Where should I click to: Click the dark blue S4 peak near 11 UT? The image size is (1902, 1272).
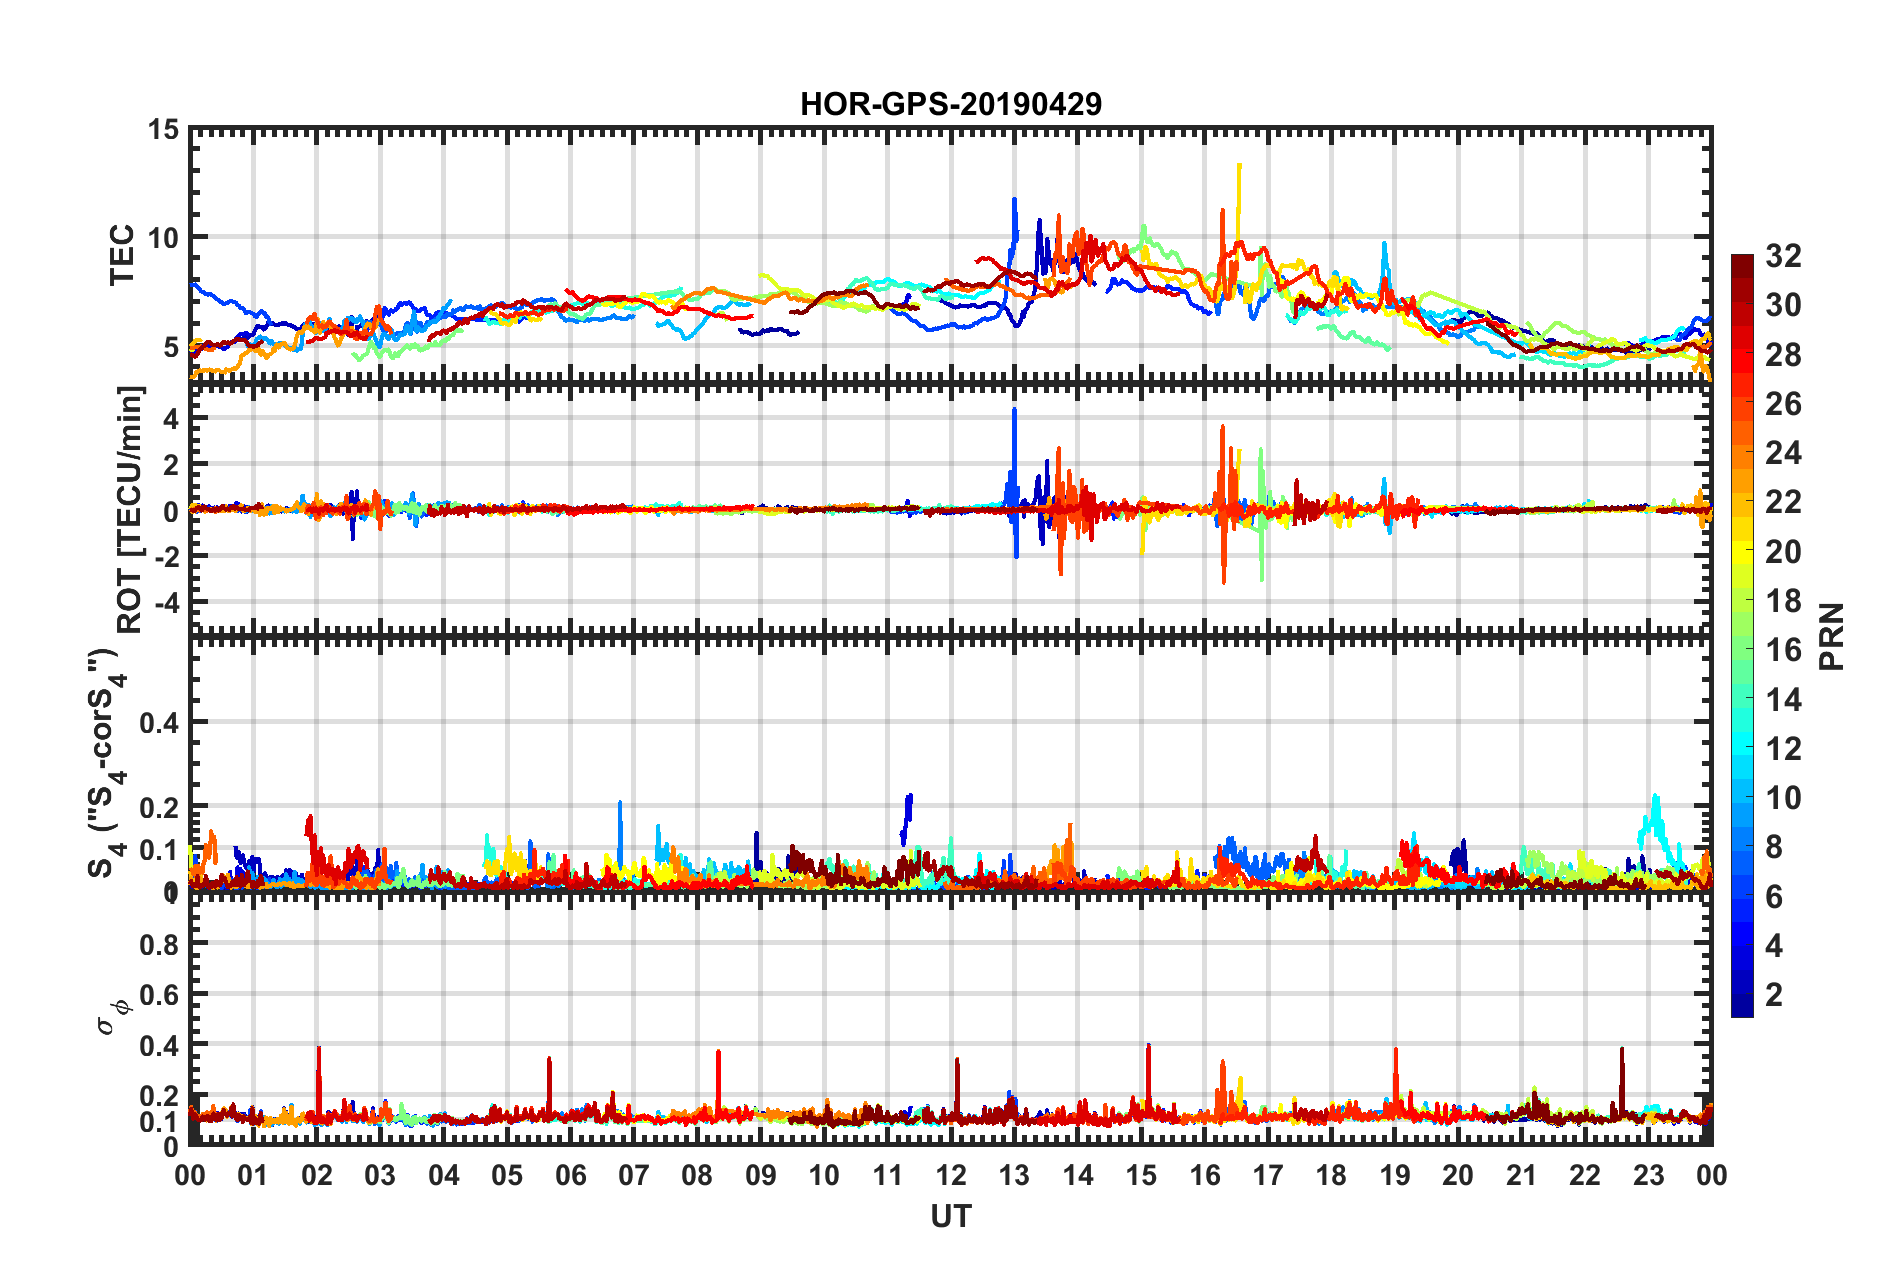coord(907,820)
